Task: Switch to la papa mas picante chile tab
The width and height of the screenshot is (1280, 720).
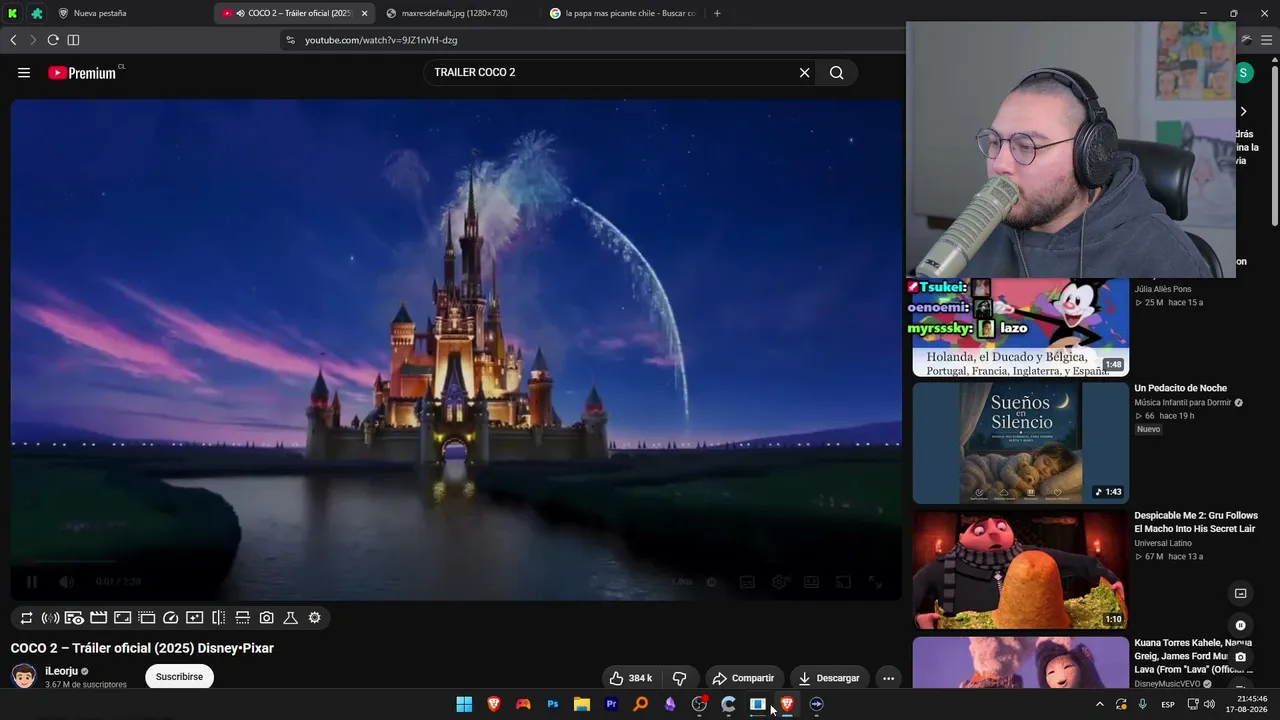Action: pyautogui.click(x=622, y=13)
